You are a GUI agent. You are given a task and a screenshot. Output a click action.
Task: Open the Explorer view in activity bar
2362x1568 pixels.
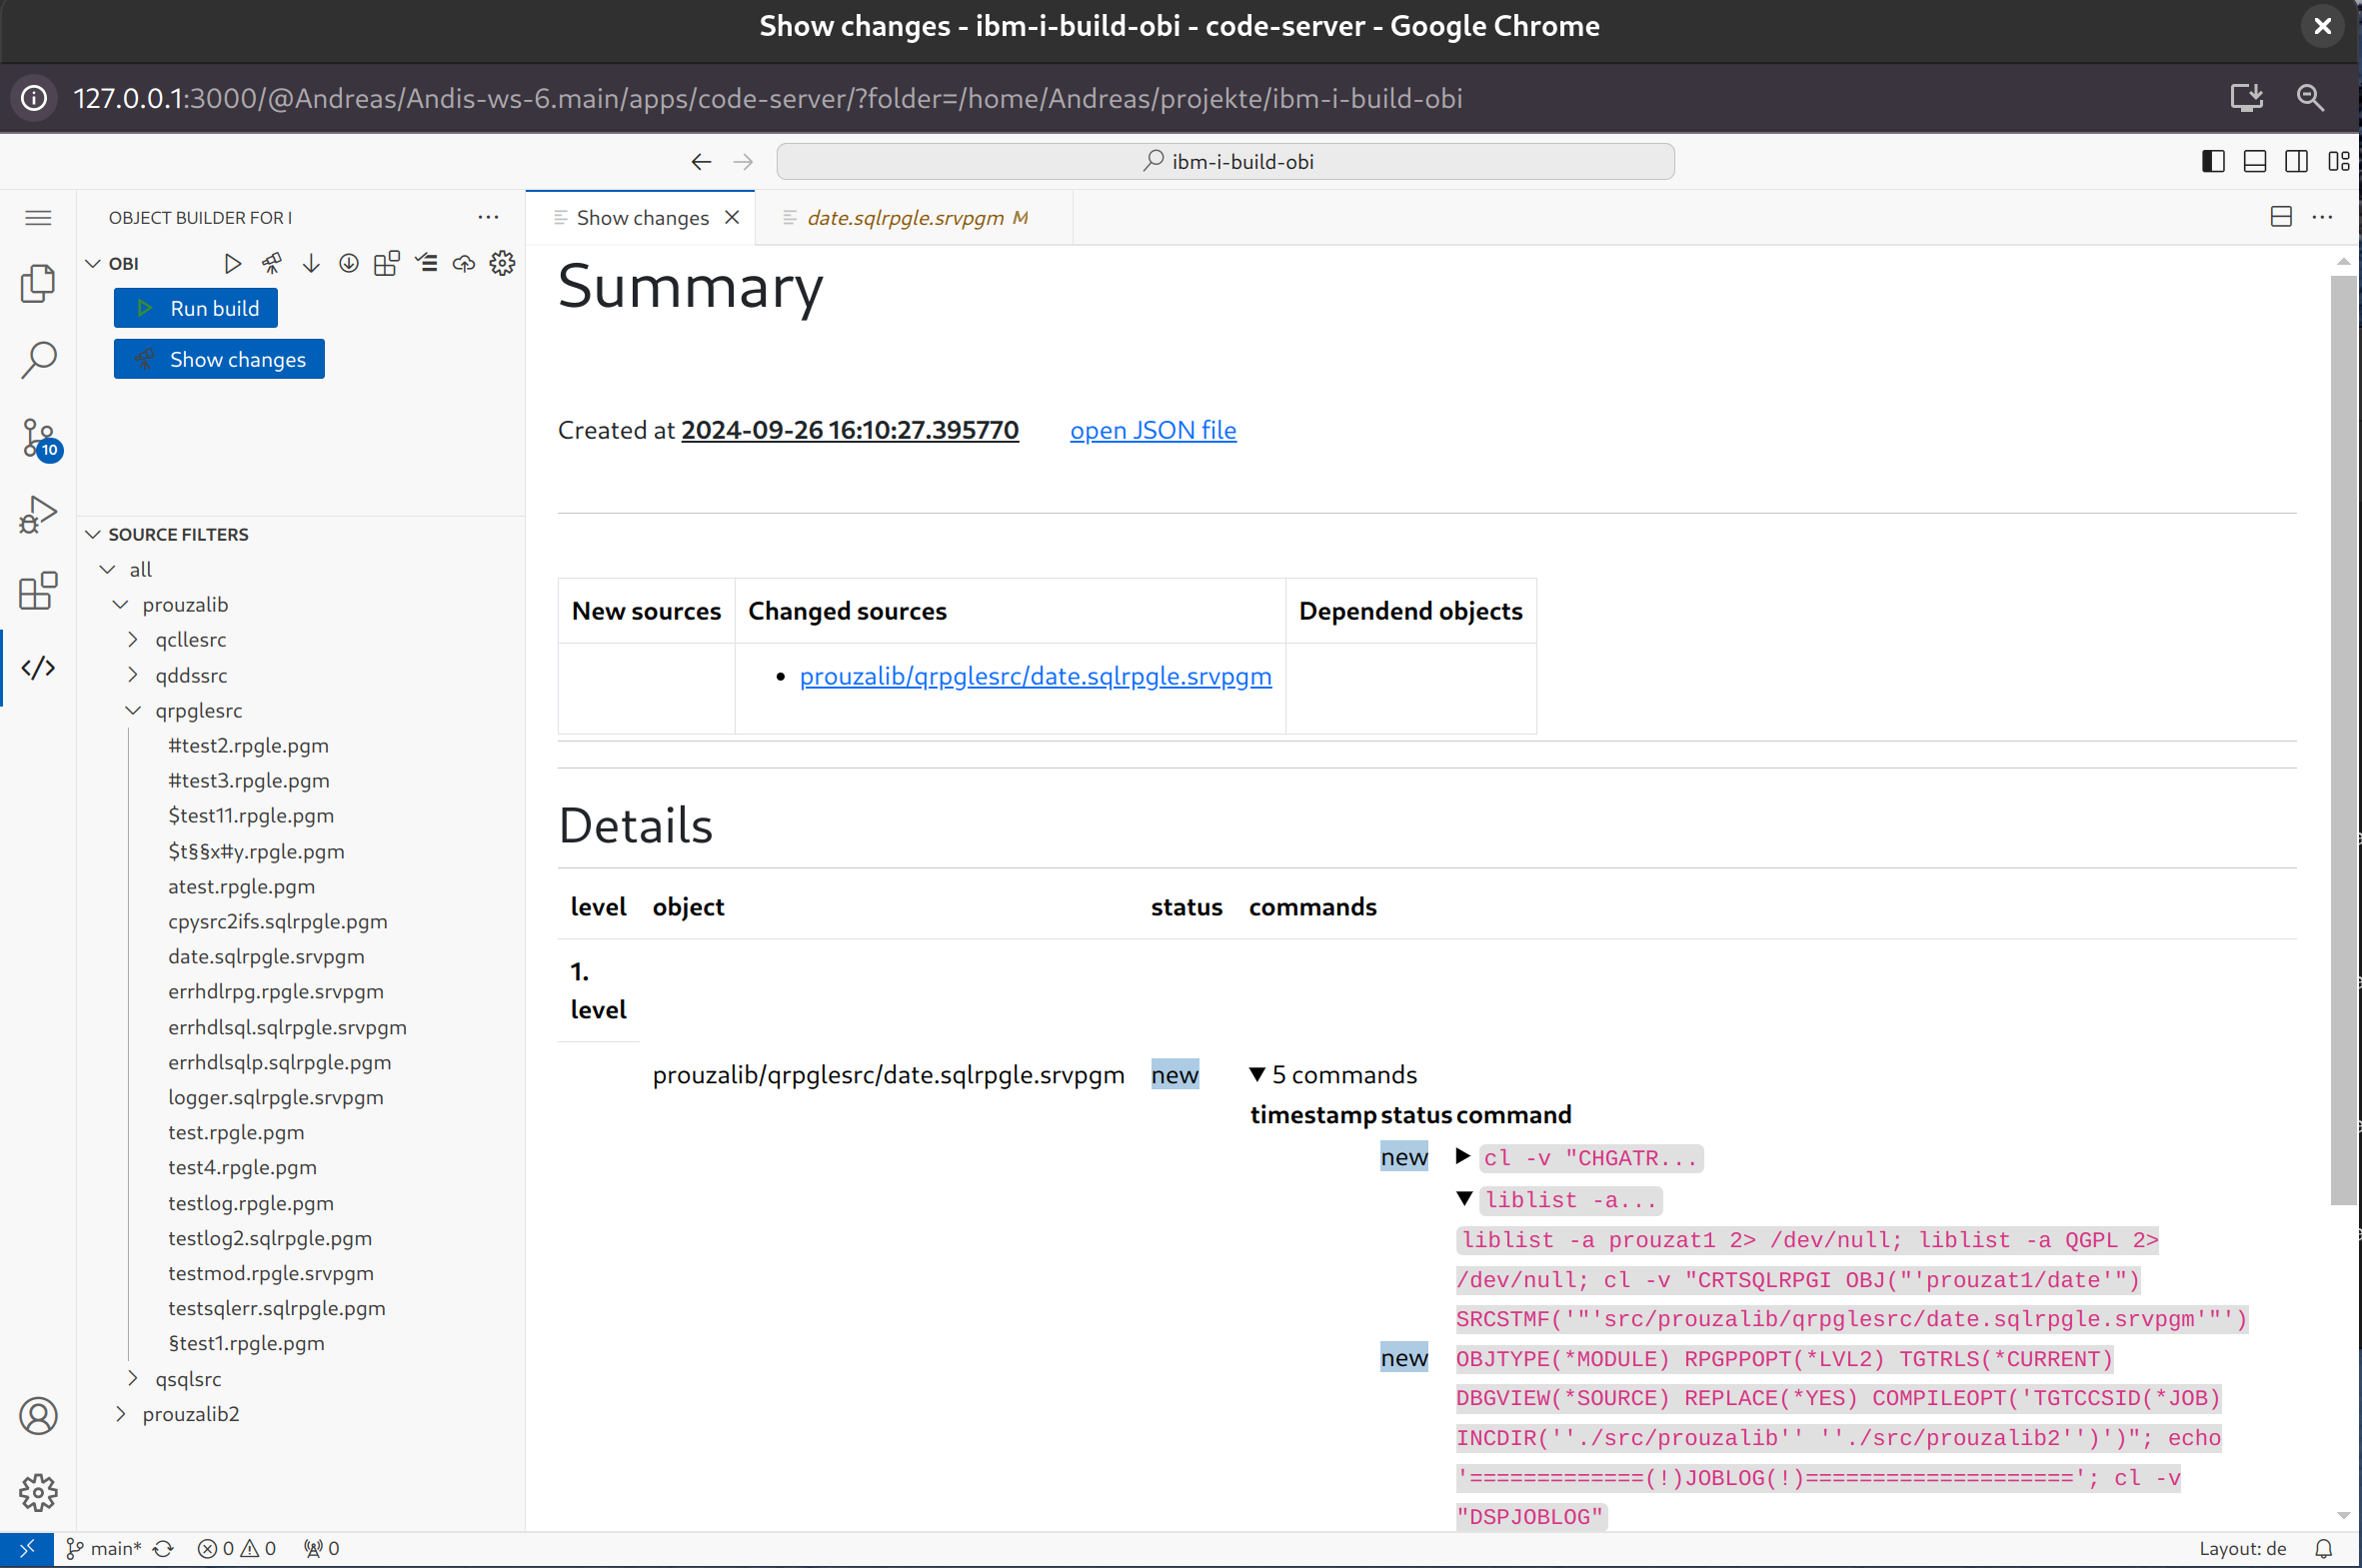38,283
